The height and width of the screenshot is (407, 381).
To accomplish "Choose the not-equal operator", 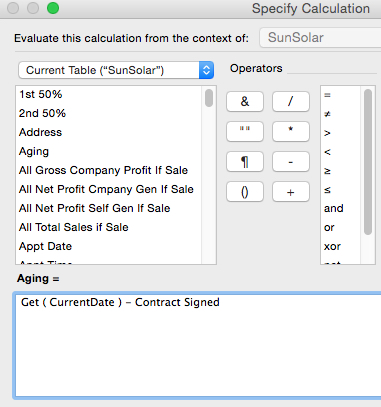I will 327,114.
